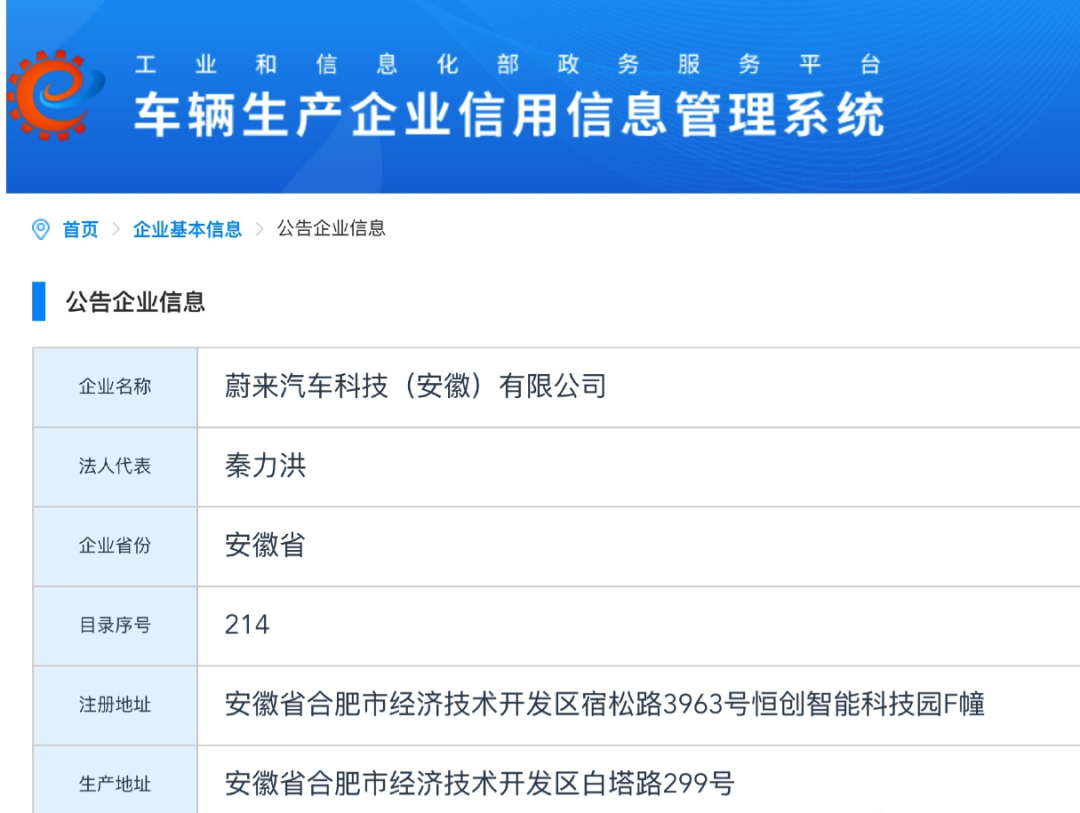Open the 首页 breadcrumb link
The image size is (1080, 813).
pyautogui.click(x=81, y=229)
